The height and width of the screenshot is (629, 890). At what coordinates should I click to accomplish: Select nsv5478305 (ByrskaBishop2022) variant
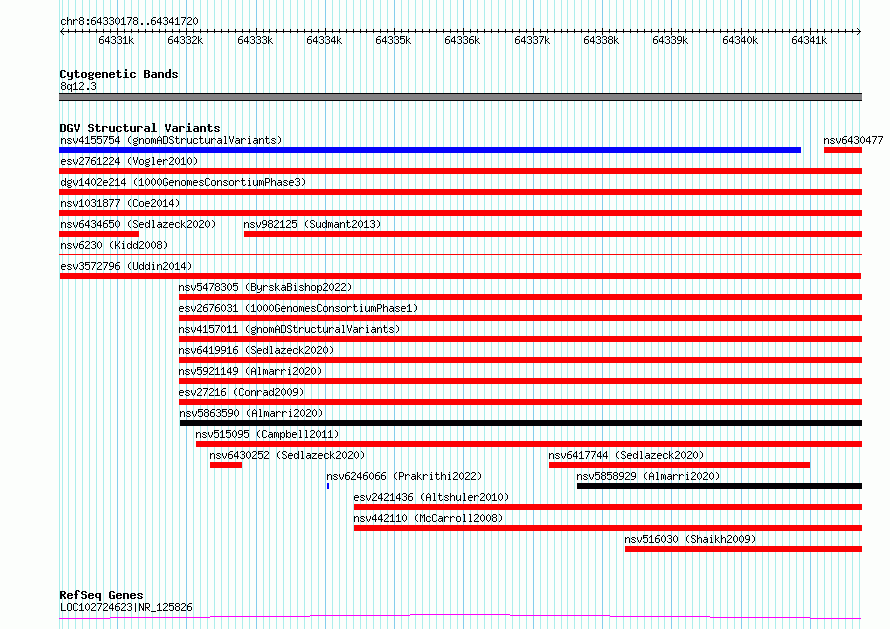(265, 287)
